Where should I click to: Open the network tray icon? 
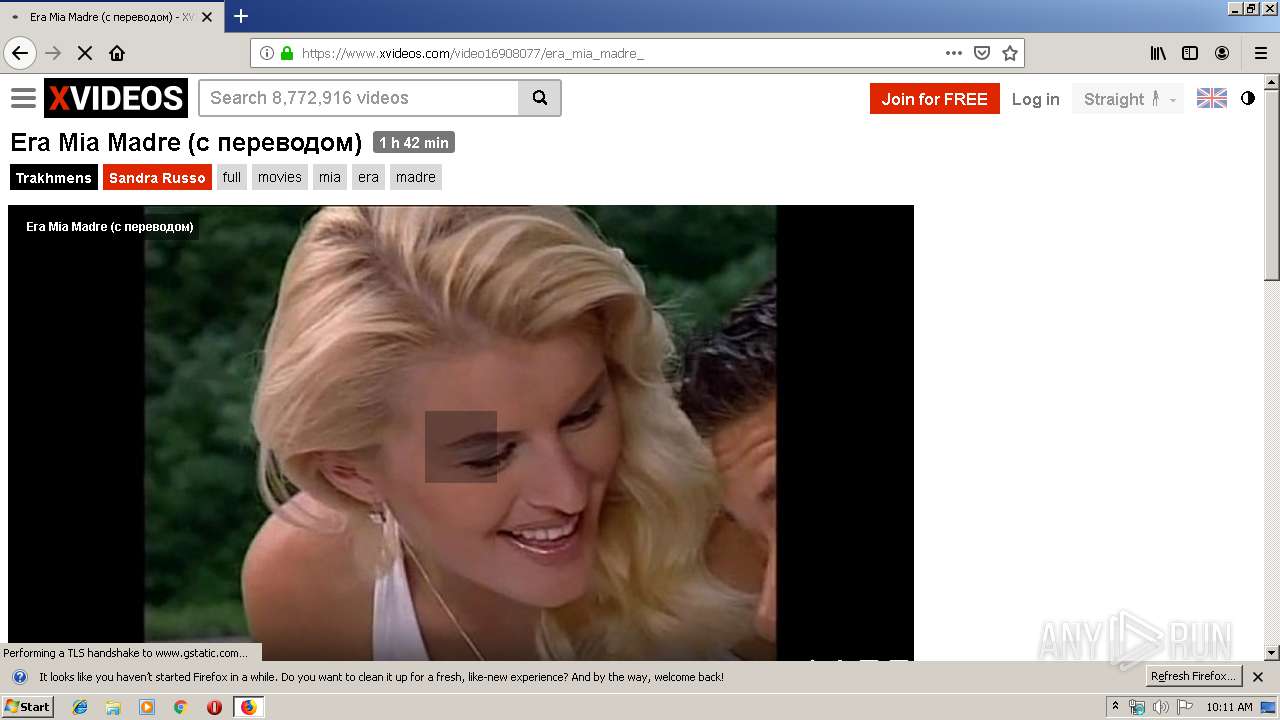click(x=1137, y=707)
